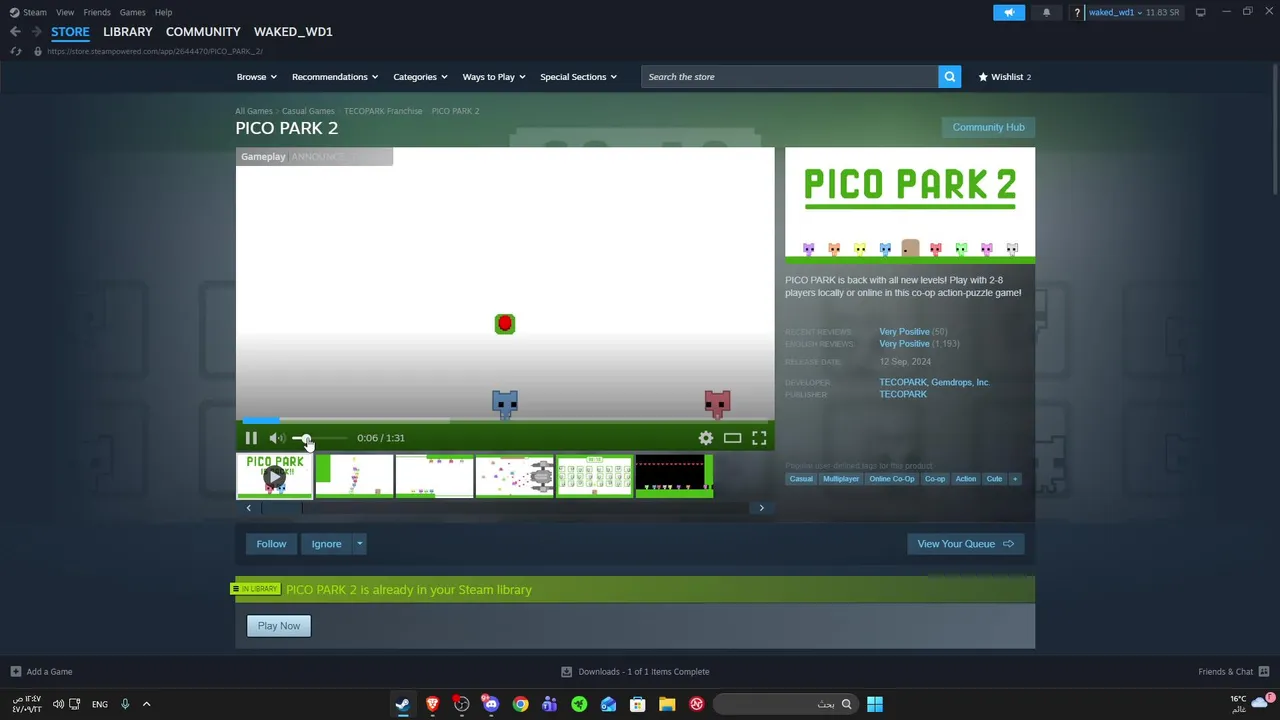Reload the store page via refresh icon

(15, 51)
